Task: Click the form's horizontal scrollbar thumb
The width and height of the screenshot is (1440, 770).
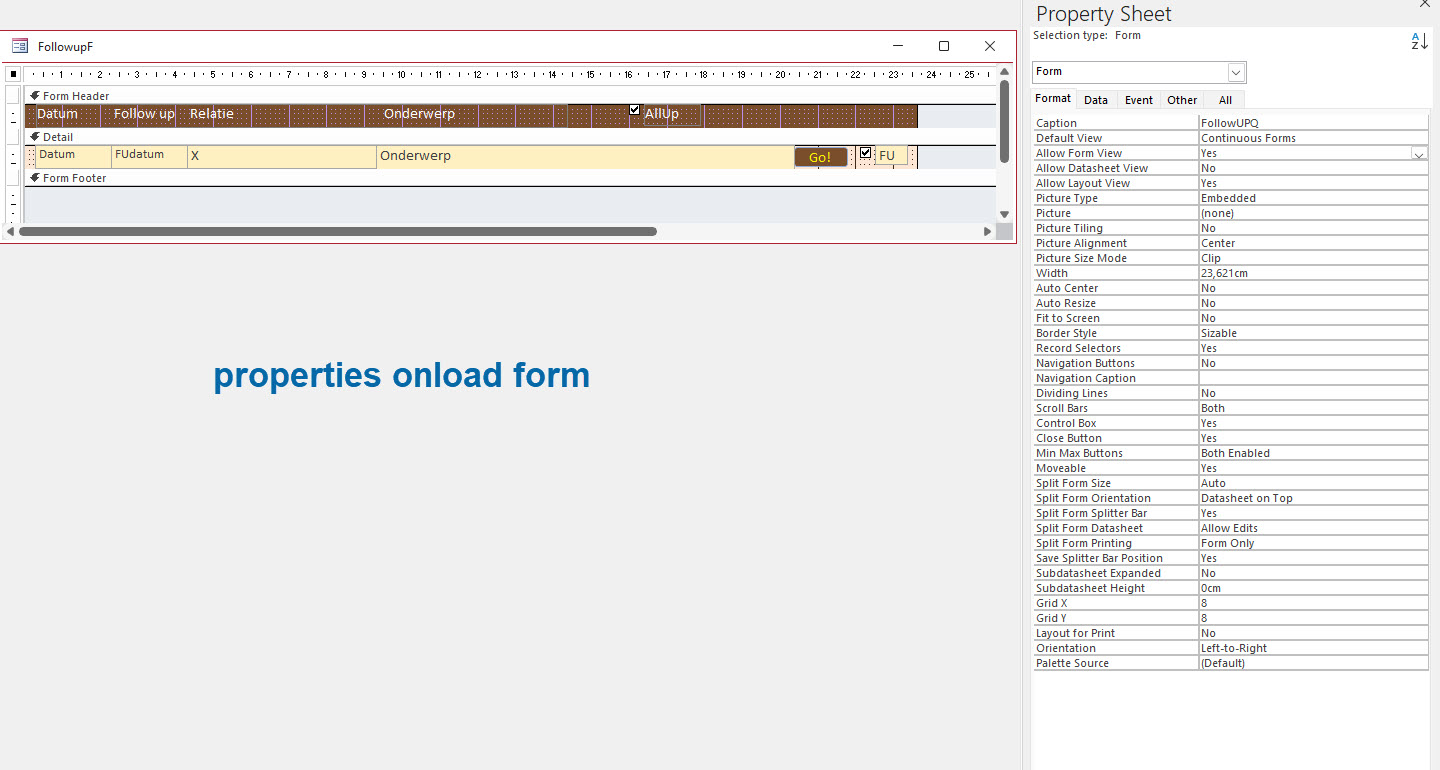Action: [338, 231]
